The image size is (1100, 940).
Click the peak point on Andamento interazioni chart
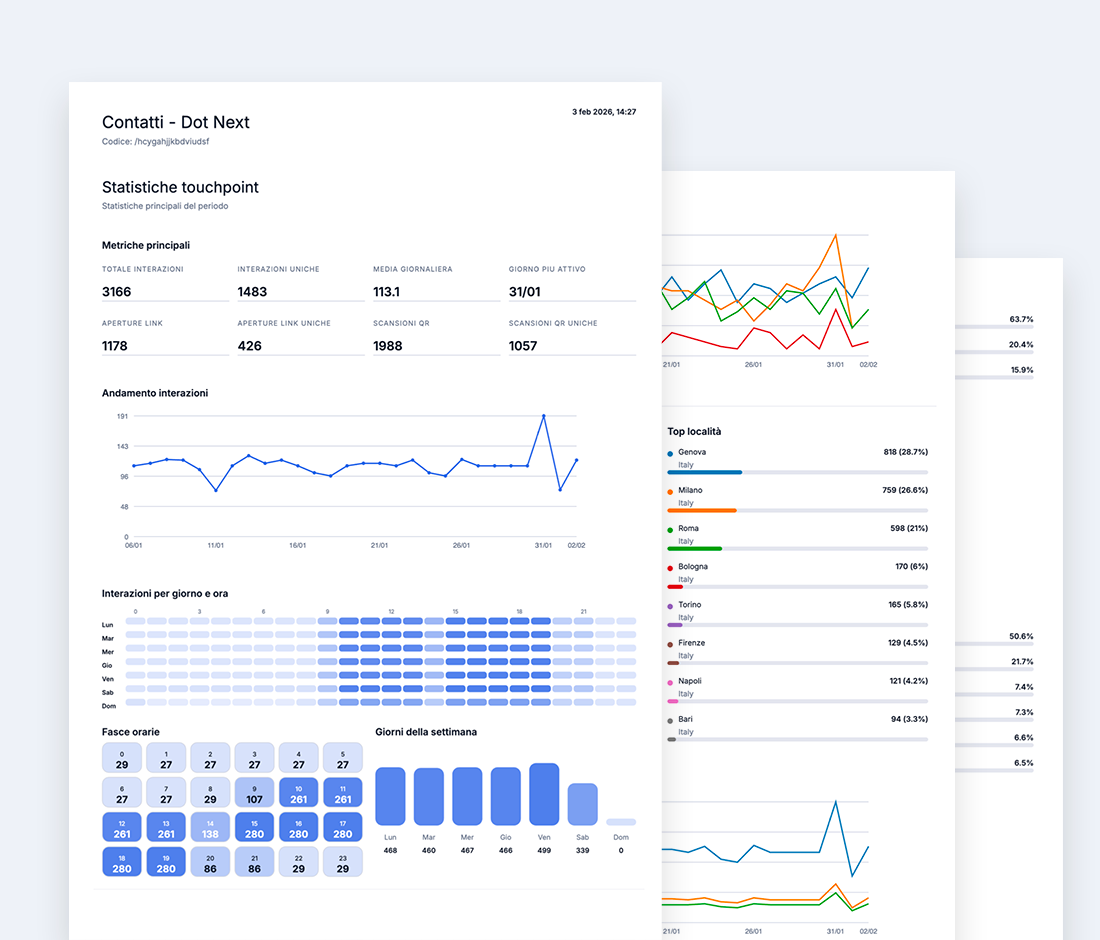click(x=543, y=415)
